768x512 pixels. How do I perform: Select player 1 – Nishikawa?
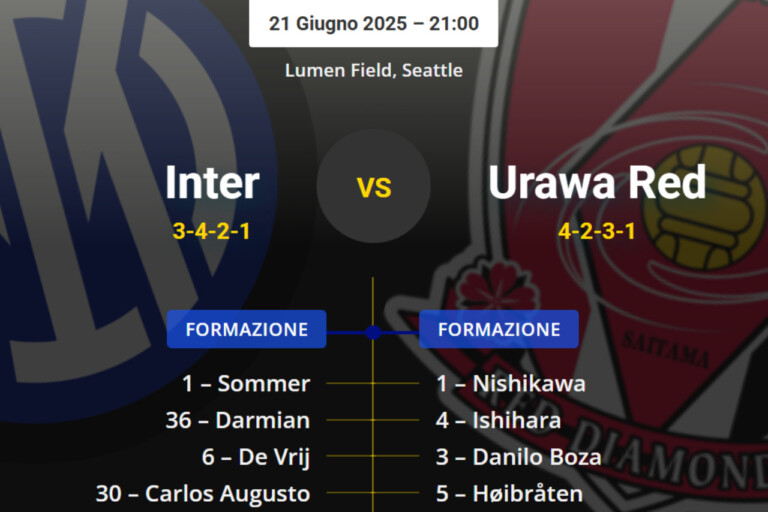pos(511,383)
